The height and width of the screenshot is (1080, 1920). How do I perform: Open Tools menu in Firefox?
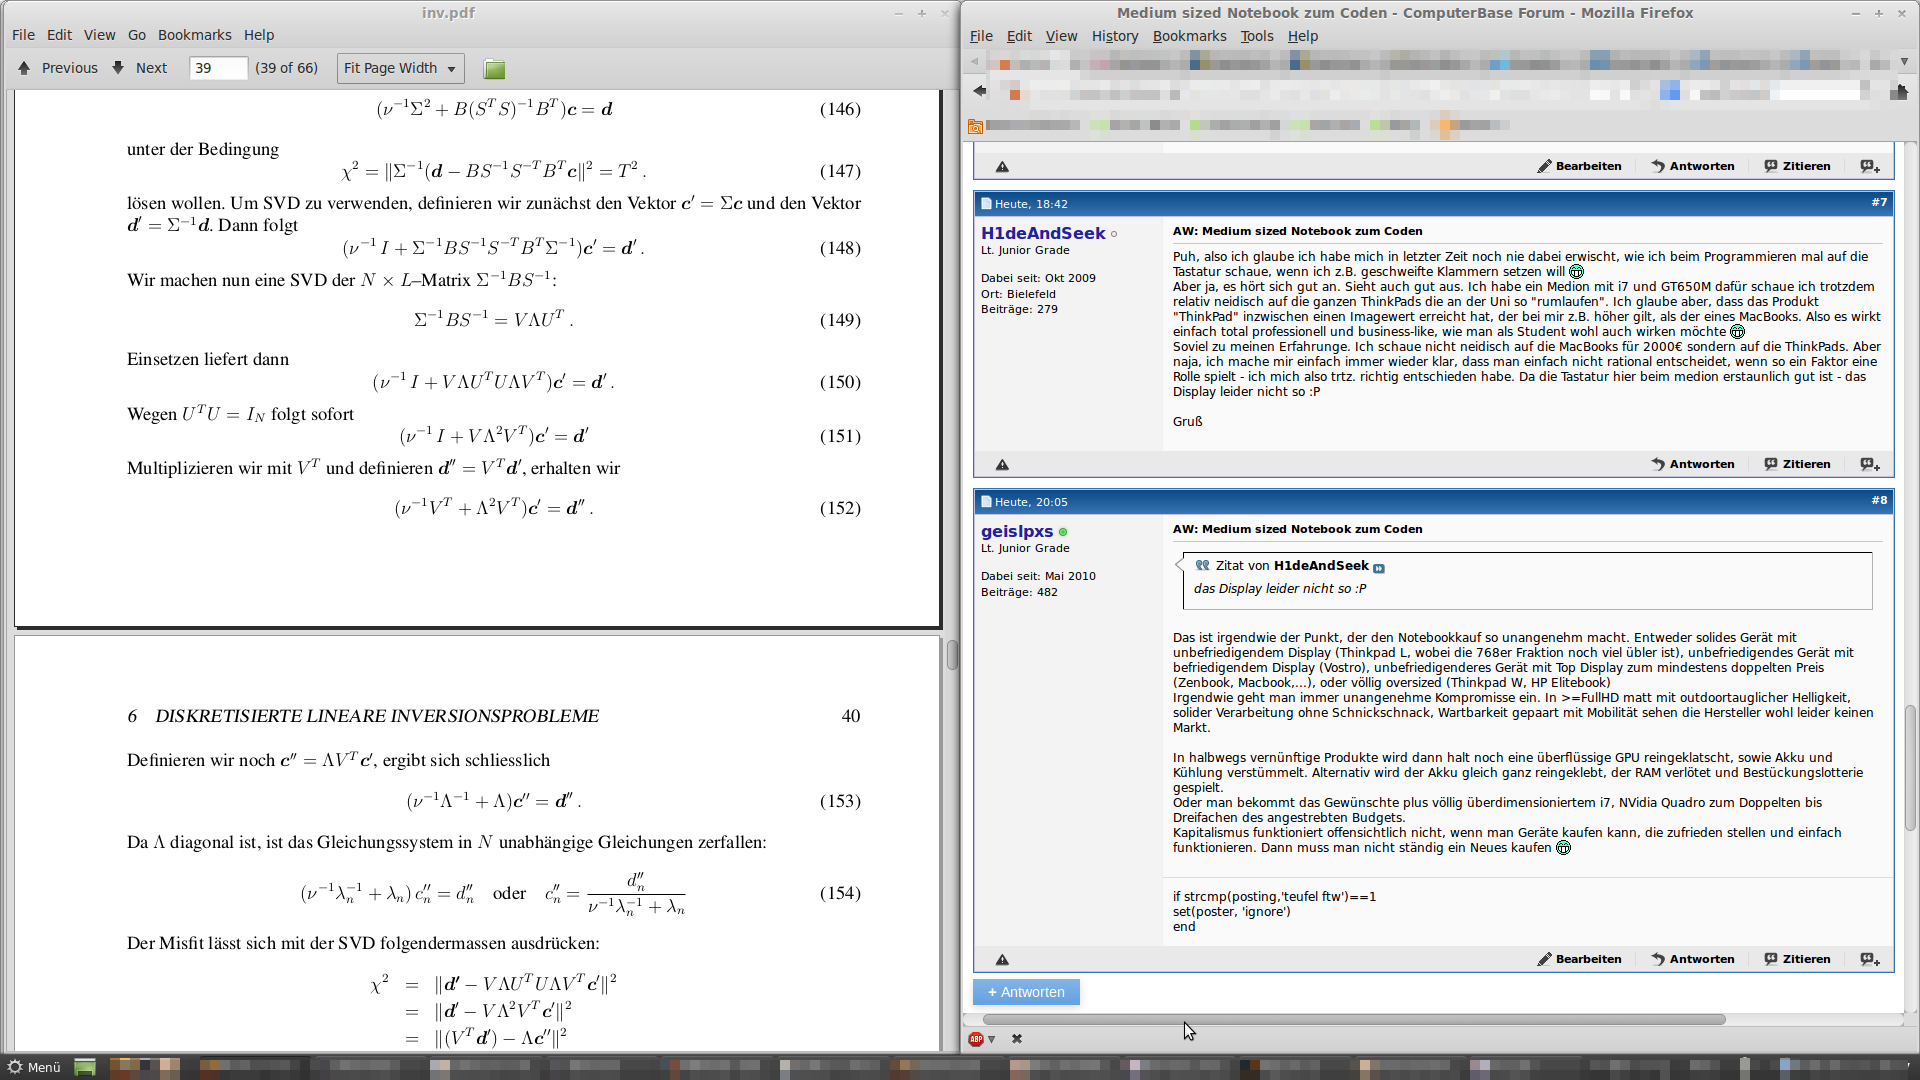[1256, 36]
